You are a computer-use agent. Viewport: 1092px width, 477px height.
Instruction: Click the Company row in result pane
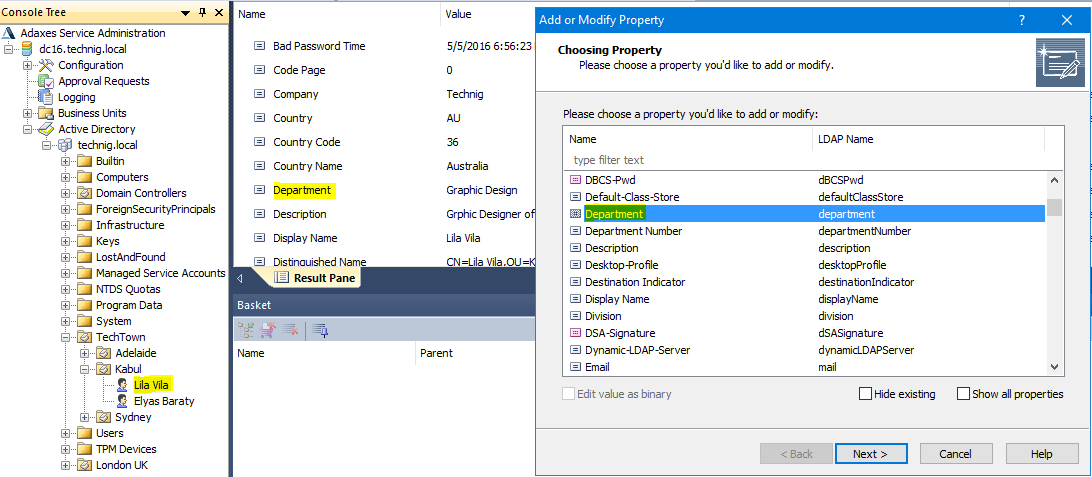[384, 94]
